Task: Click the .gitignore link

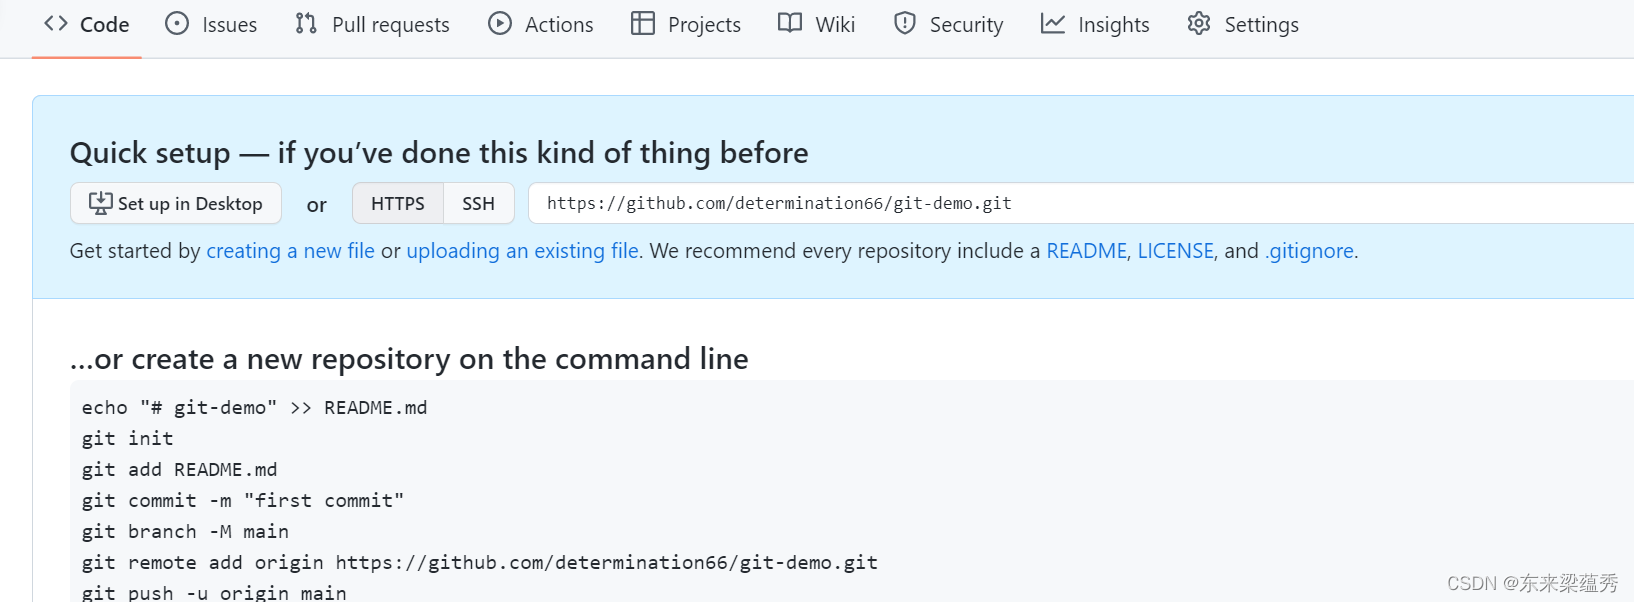Action: [1310, 251]
